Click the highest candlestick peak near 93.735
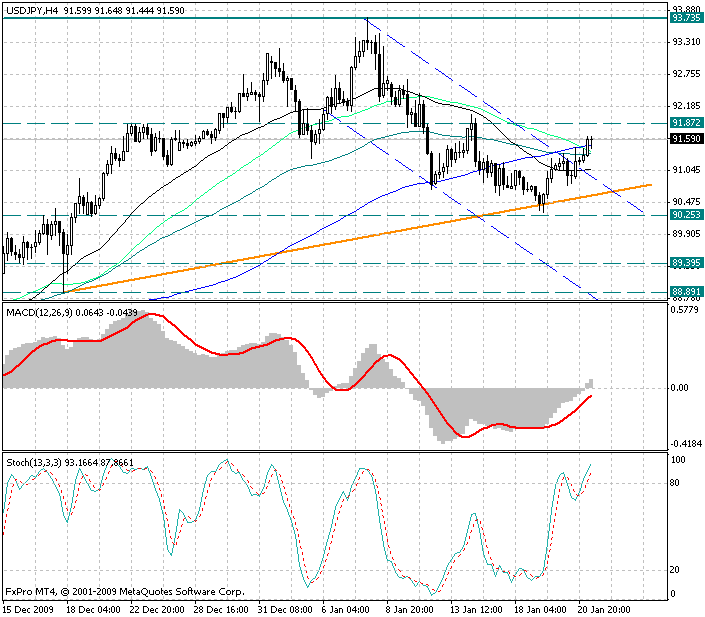This screenshot has height=617, width=705. pos(367,31)
